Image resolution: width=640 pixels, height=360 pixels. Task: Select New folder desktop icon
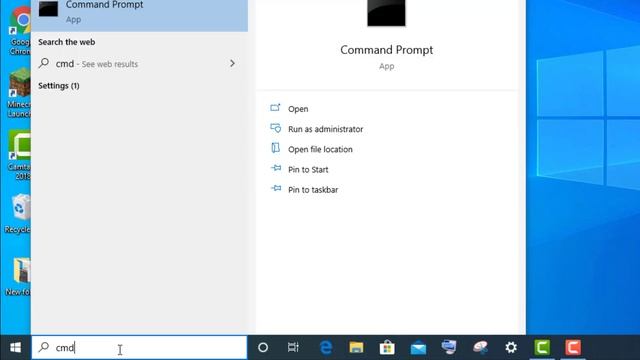18,277
